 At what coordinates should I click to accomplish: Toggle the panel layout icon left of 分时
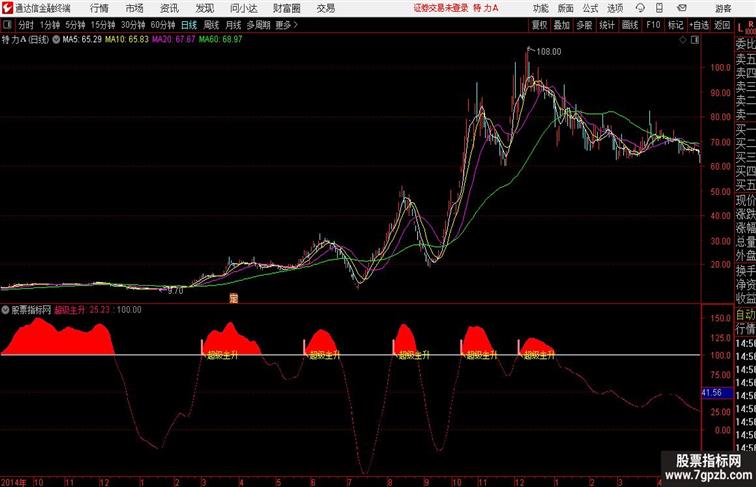(x=7, y=25)
